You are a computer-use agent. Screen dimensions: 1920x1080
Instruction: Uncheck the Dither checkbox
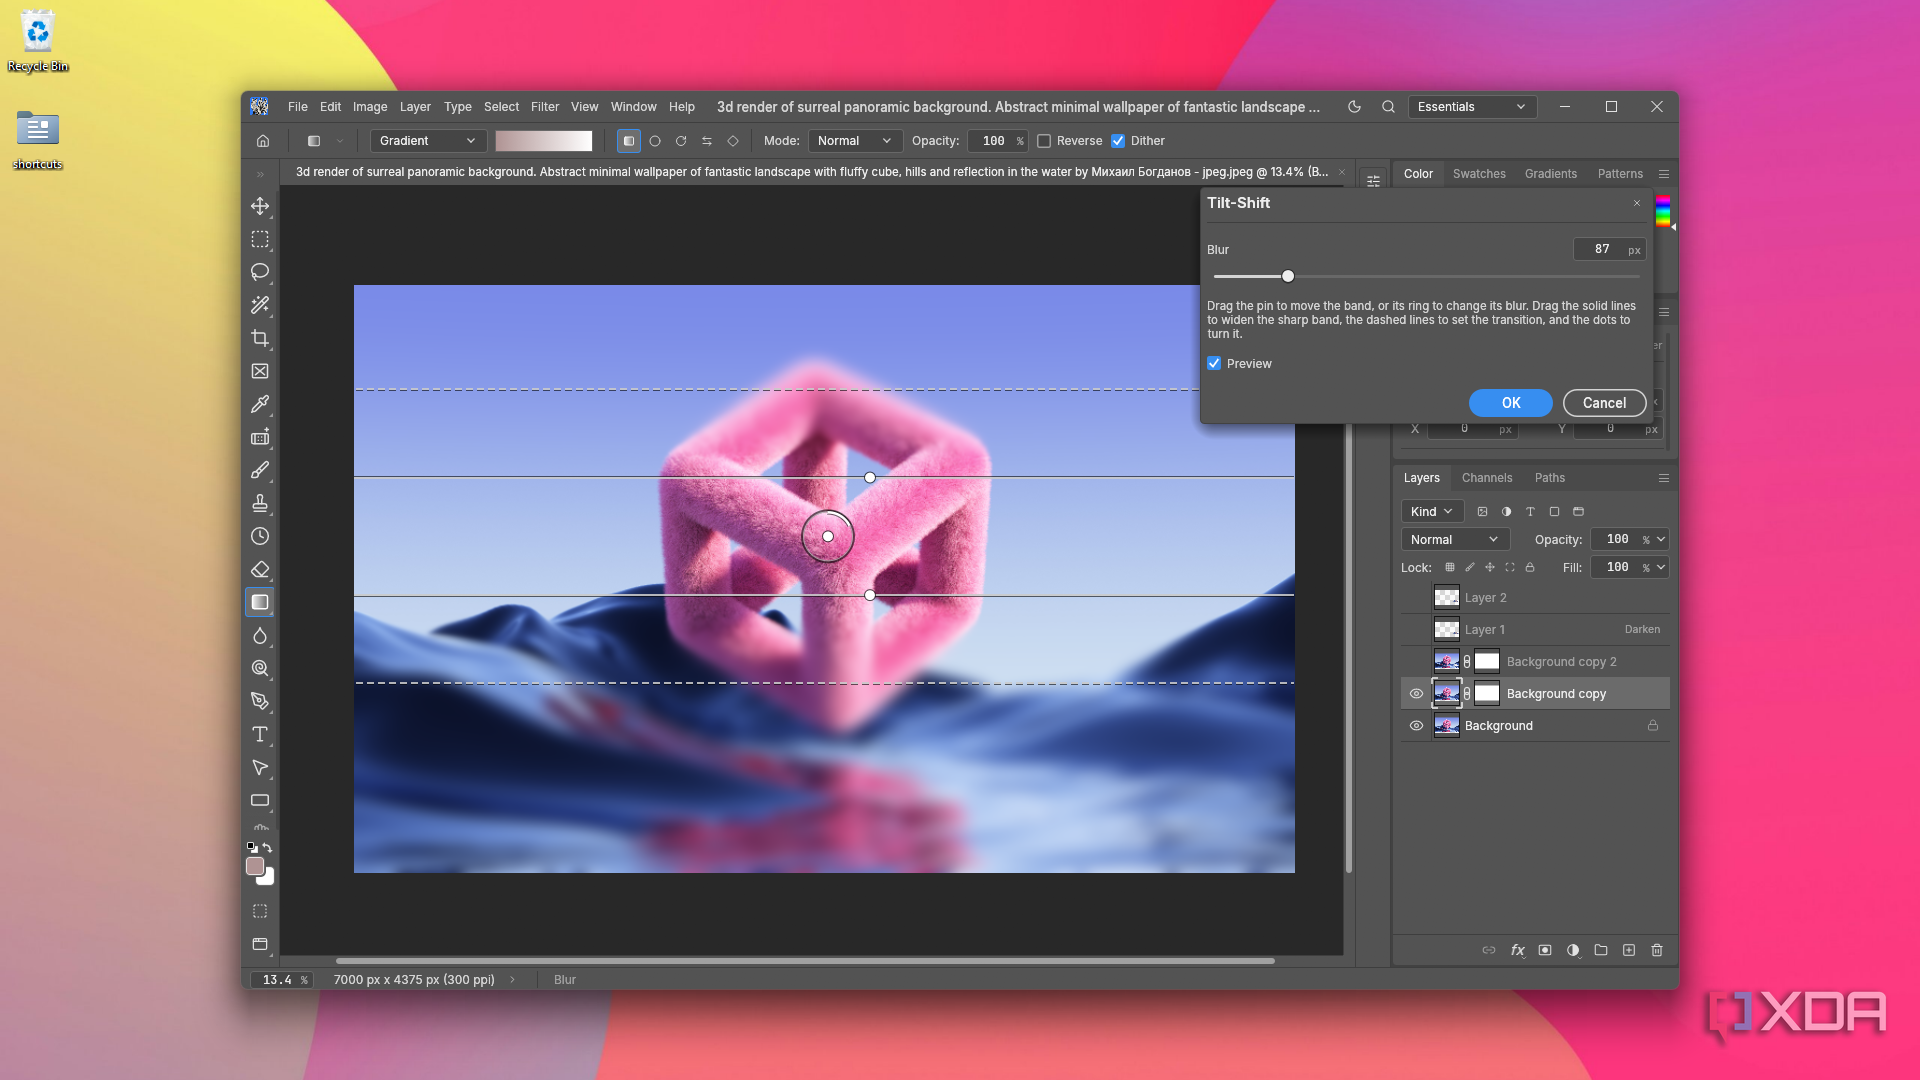1118,141
